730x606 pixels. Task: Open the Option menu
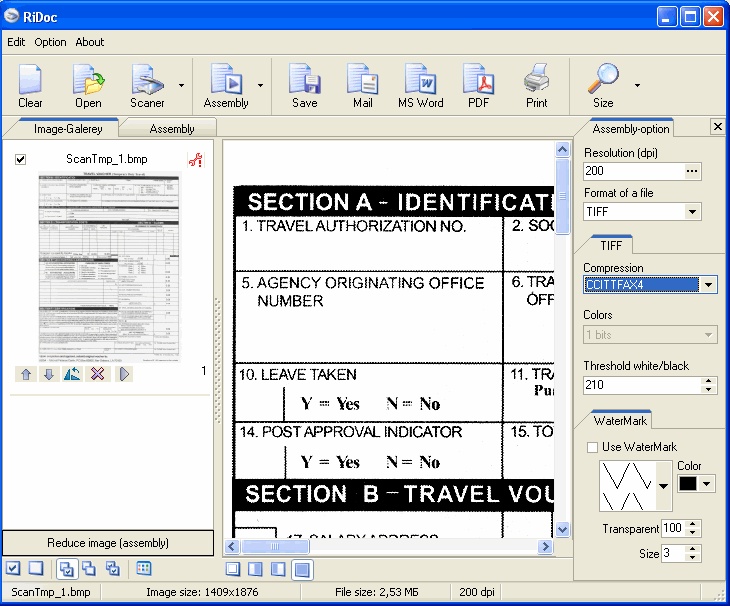click(x=50, y=42)
